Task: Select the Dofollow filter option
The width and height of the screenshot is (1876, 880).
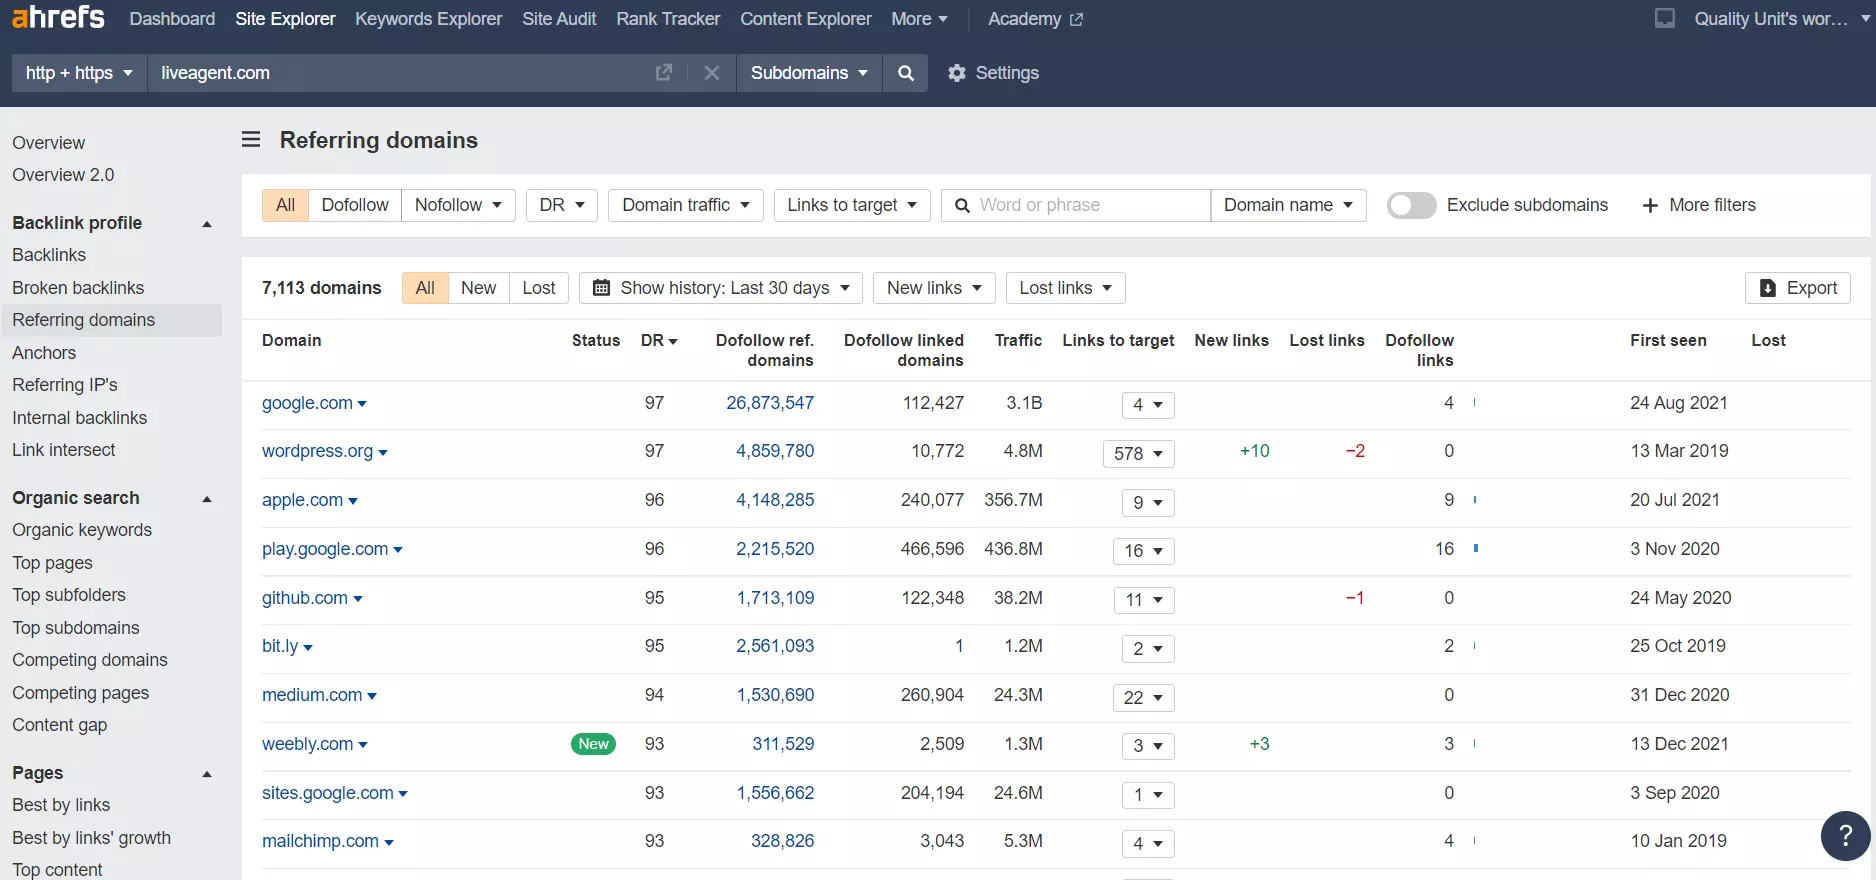Action: [354, 205]
